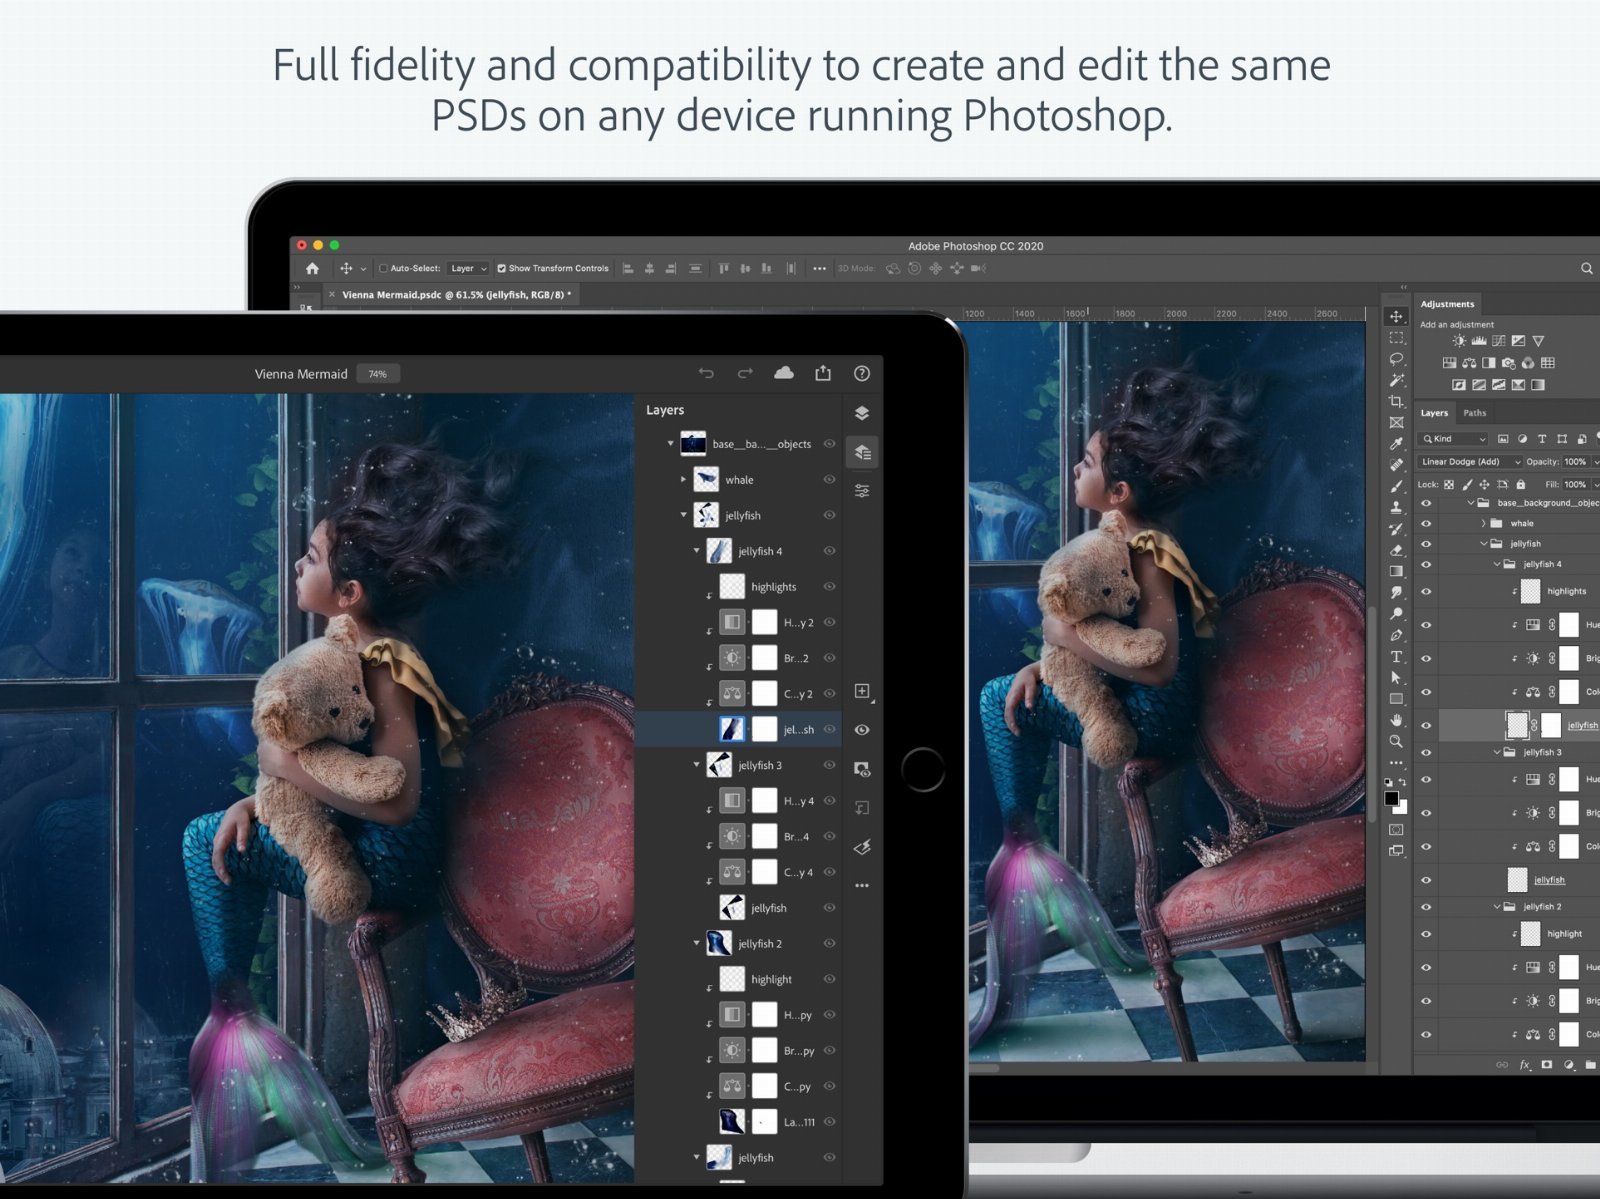1600x1199 pixels.
Task: Click the Fill 100% field
Action: (1575, 484)
